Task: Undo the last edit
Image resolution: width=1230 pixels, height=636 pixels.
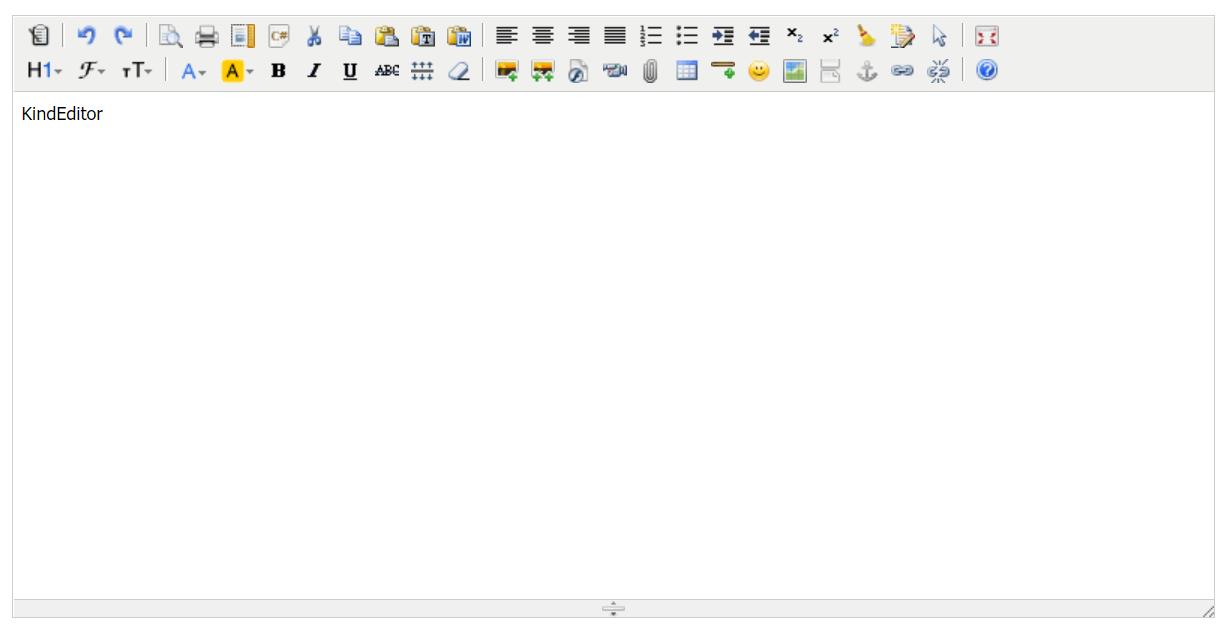Action: click(x=86, y=37)
